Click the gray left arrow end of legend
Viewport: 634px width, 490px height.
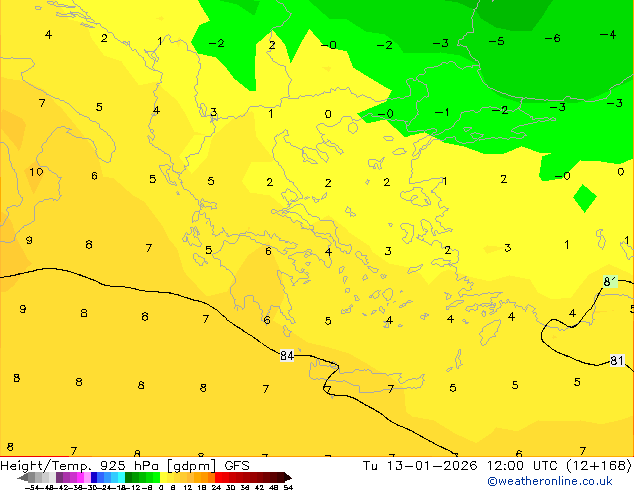[x=23, y=477]
